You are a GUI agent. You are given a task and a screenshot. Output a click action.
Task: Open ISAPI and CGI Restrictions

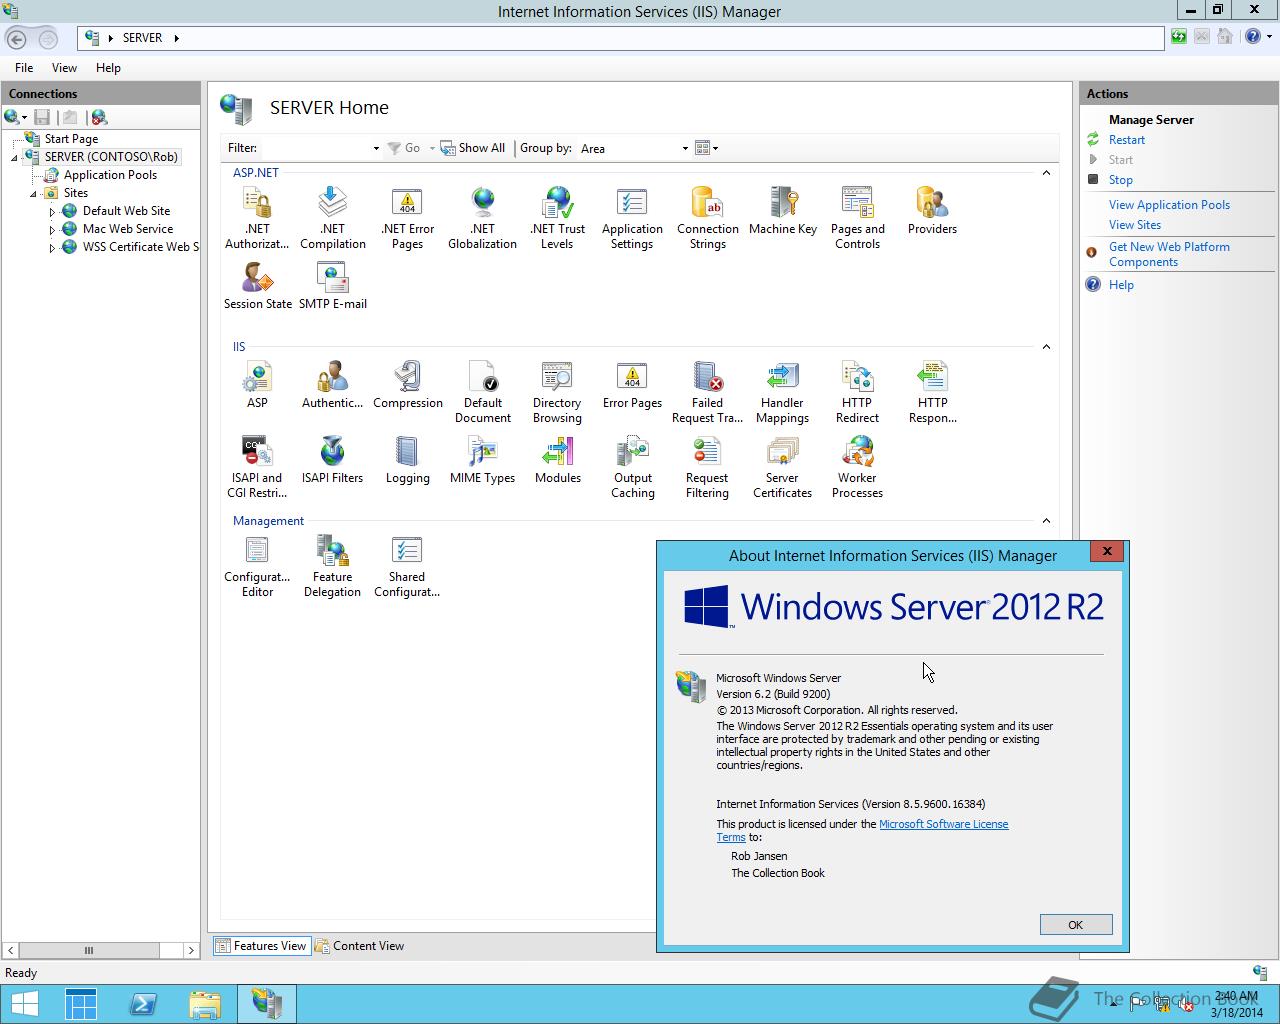pos(257,467)
